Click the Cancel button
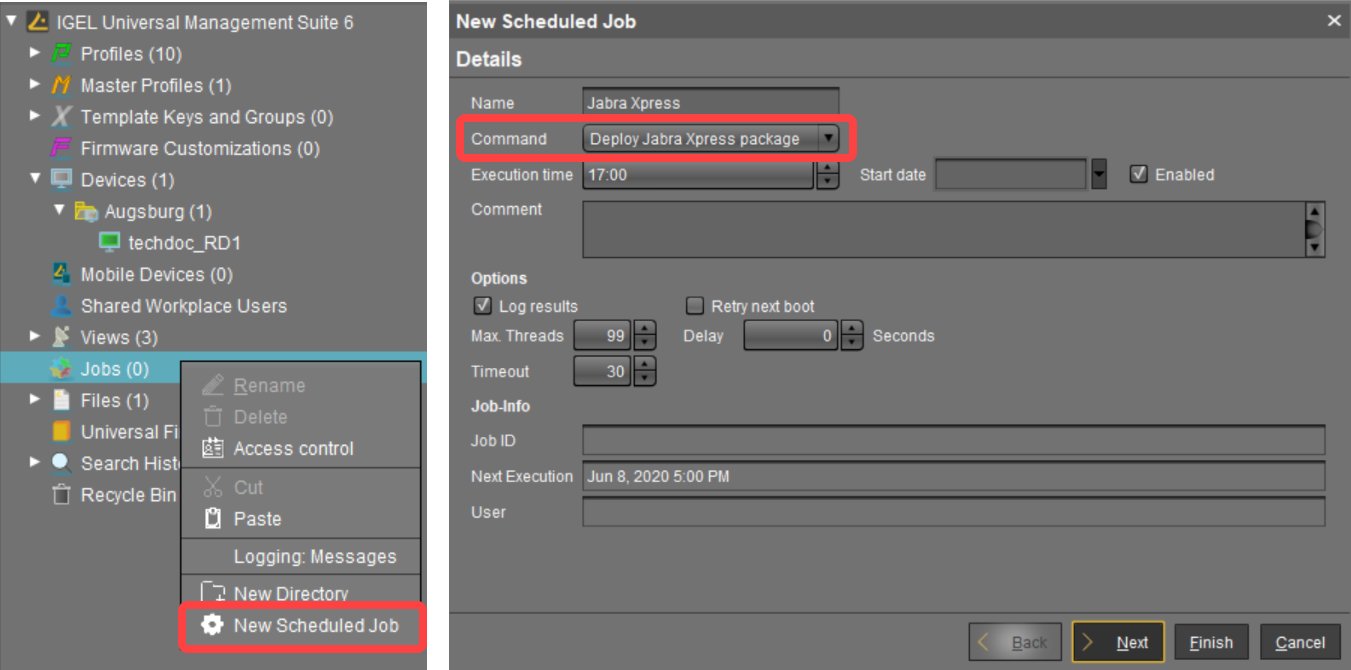 tap(1300, 642)
